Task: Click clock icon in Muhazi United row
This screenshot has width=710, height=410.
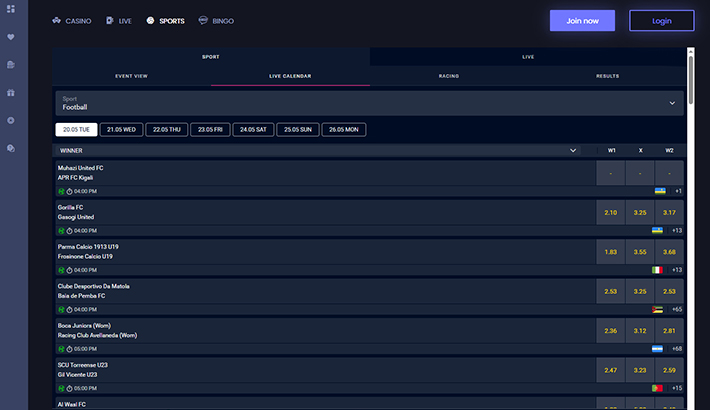Action: point(70,192)
